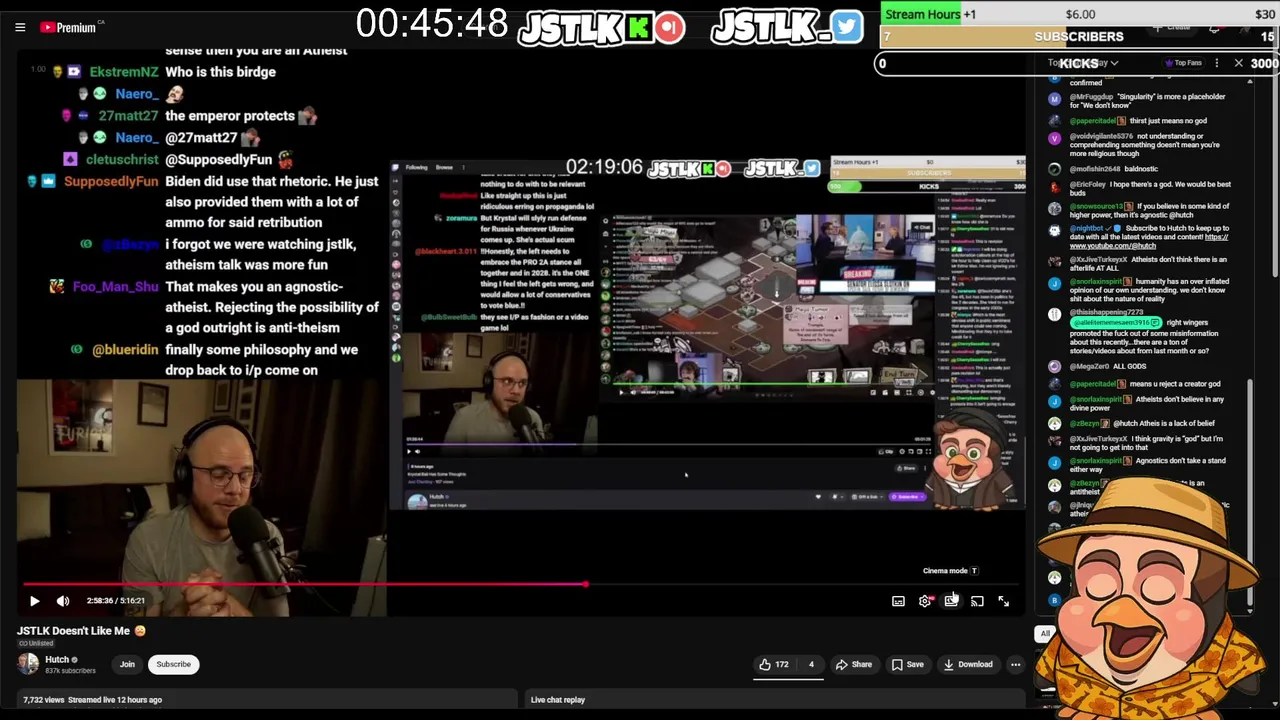Click the video title JSTLK Doesn't Like Me
The width and height of the screenshot is (1280, 720).
[x=81, y=631]
